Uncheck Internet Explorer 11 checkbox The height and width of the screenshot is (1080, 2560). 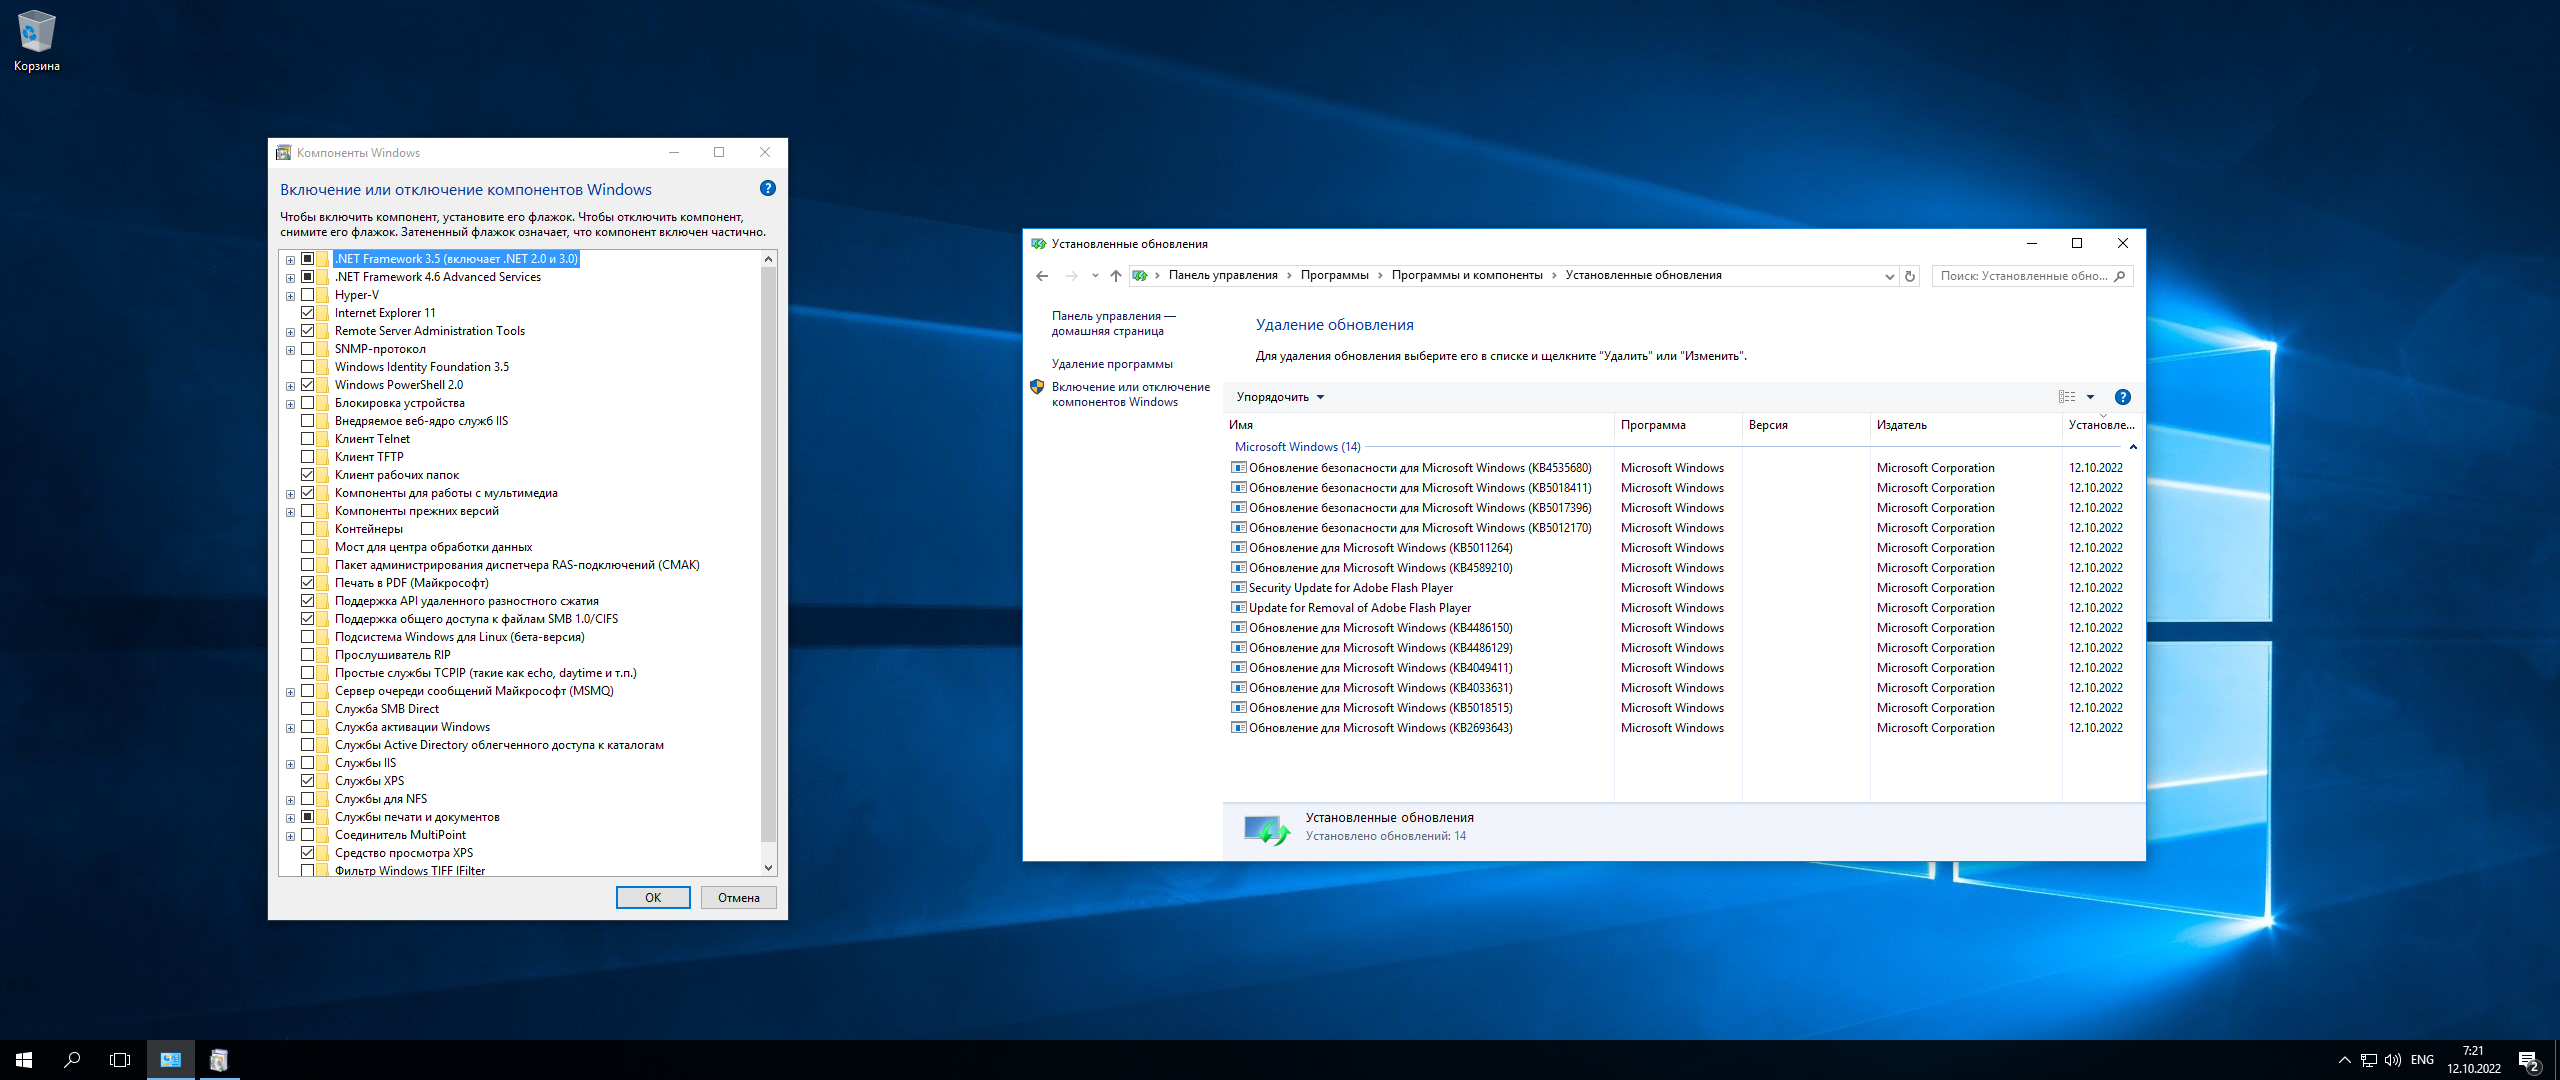[x=308, y=313]
